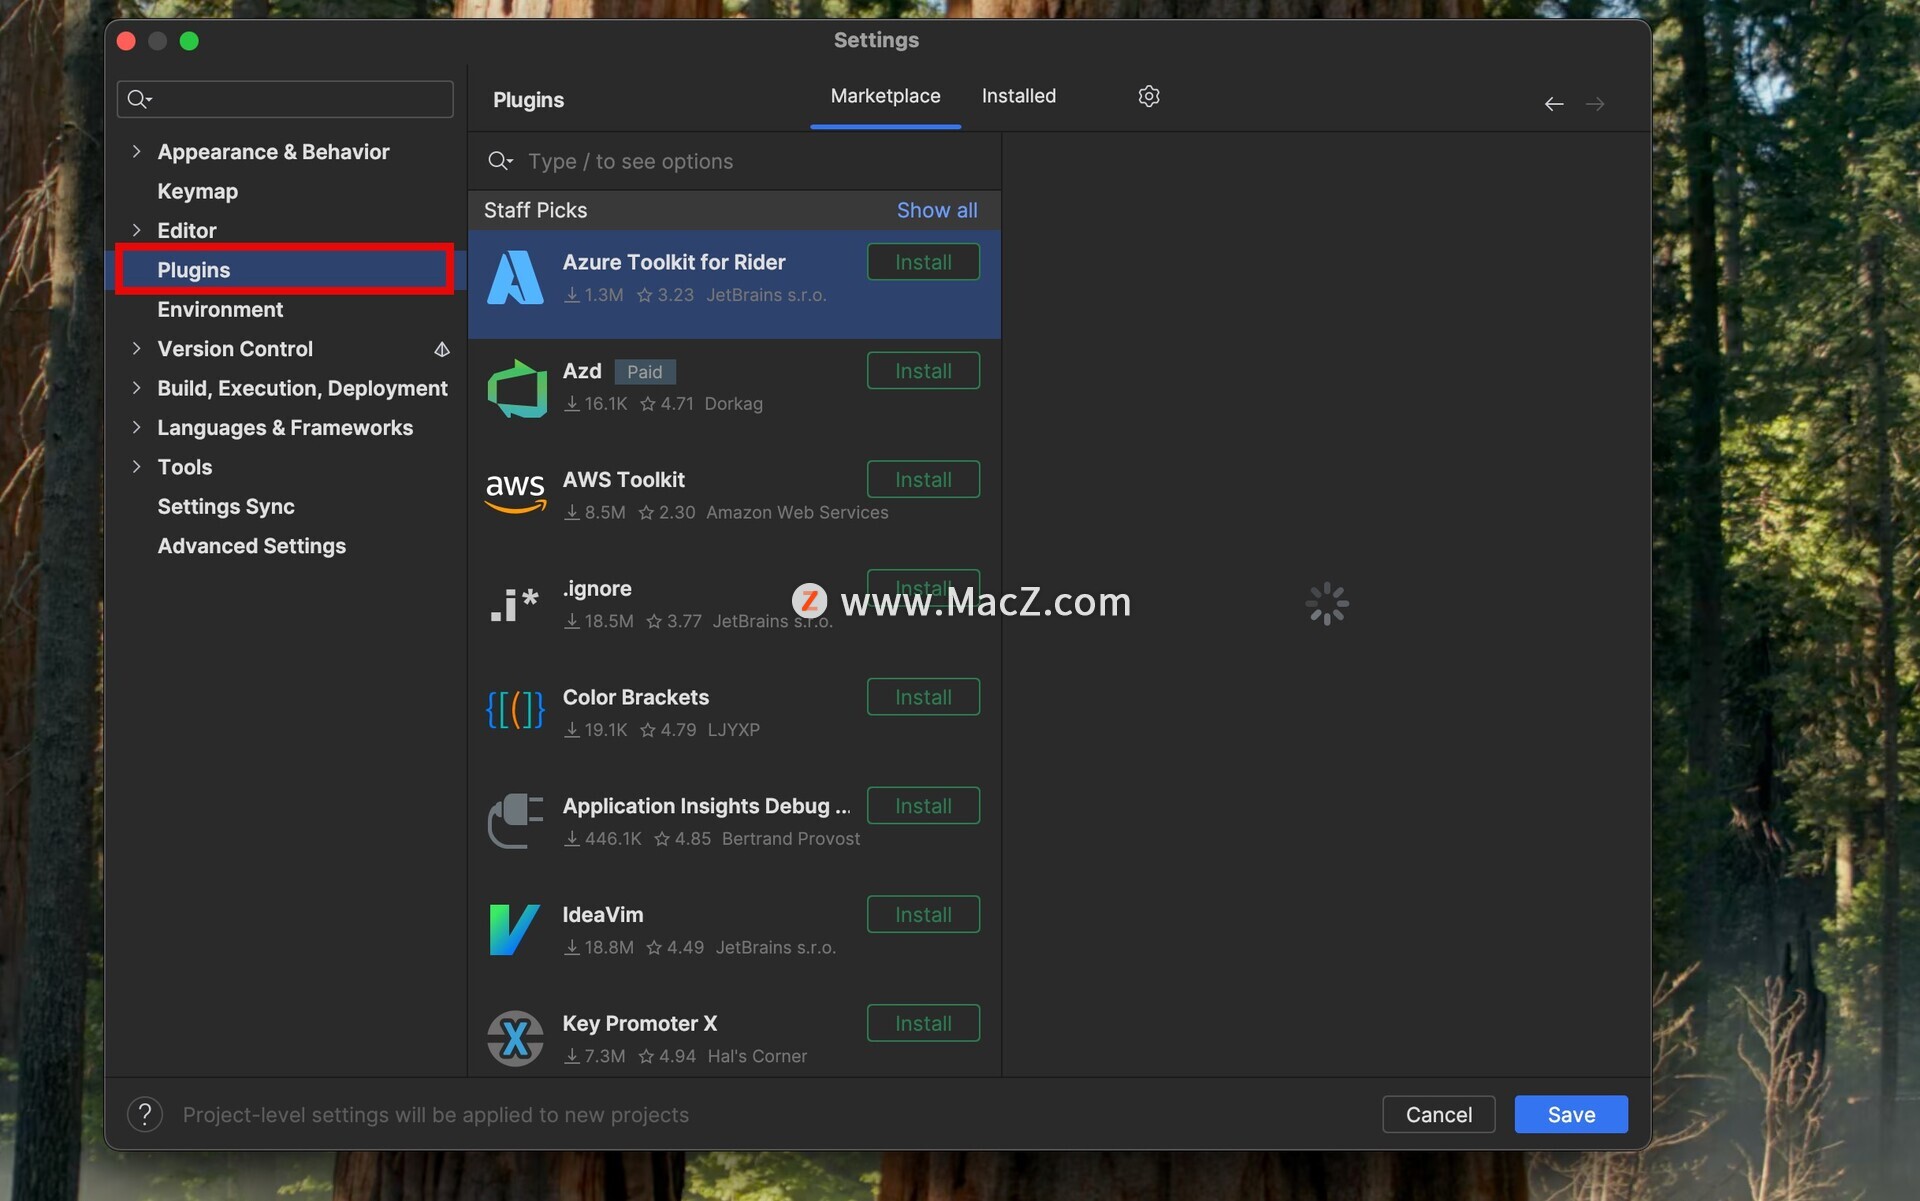Image resolution: width=1920 pixels, height=1201 pixels.
Task: Expand the Tools settings section
Action: click(137, 467)
